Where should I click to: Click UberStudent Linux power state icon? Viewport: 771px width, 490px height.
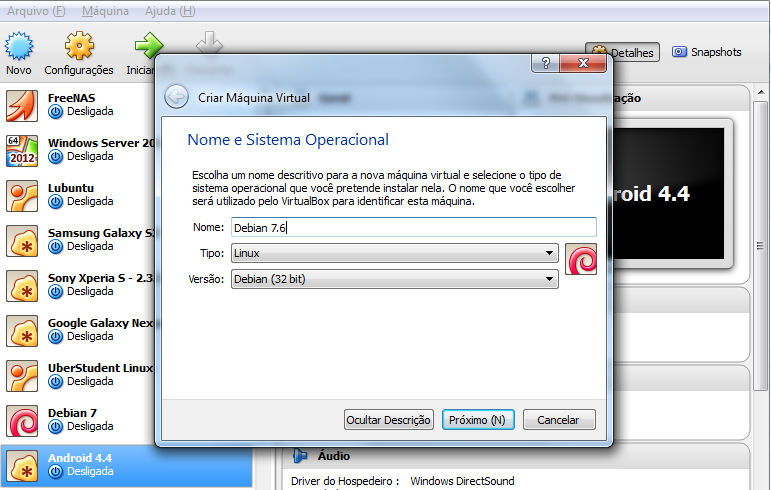[56, 382]
